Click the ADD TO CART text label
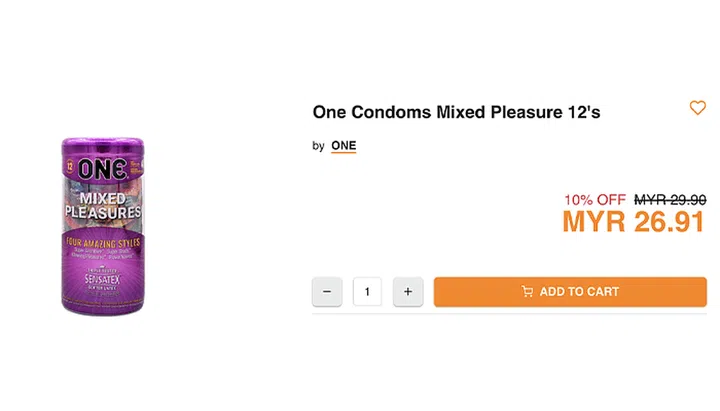 579,292
